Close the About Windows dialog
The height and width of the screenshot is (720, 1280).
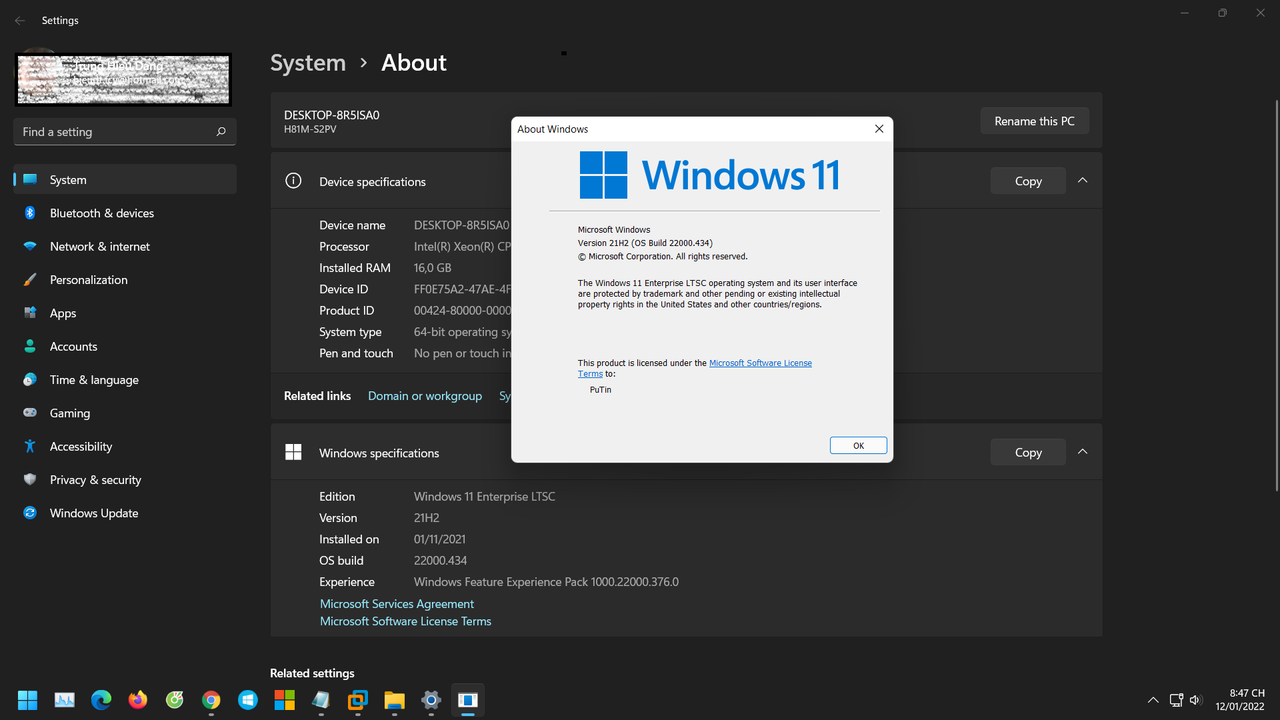(x=879, y=129)
